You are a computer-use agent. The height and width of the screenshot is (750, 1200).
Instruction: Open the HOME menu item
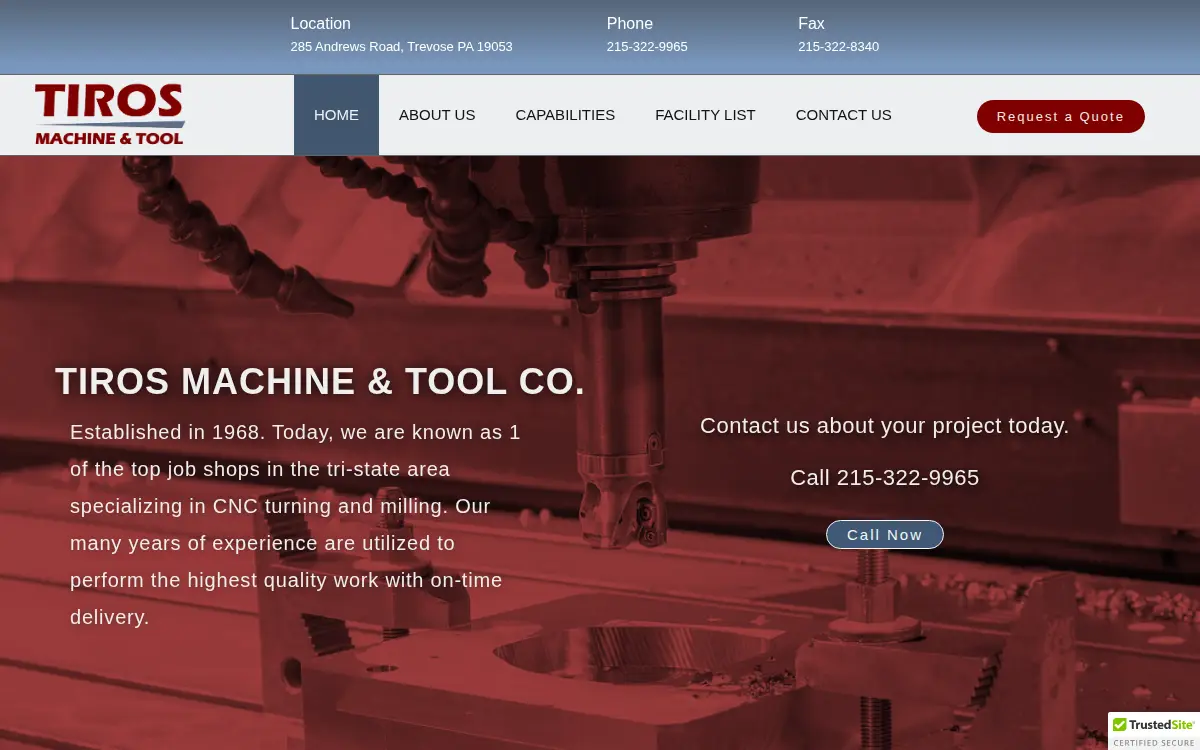(336, 115)
